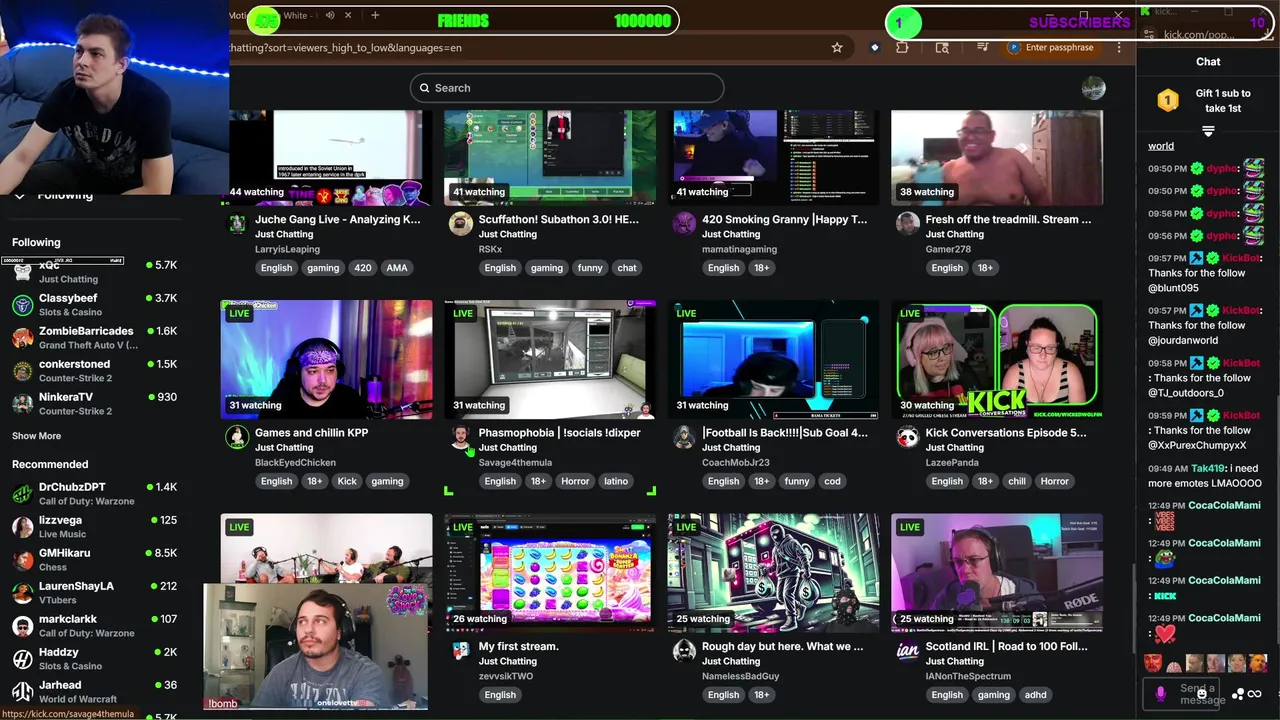
Task: Watch the Rough day but here thumbnail
Action: point(774,573)
